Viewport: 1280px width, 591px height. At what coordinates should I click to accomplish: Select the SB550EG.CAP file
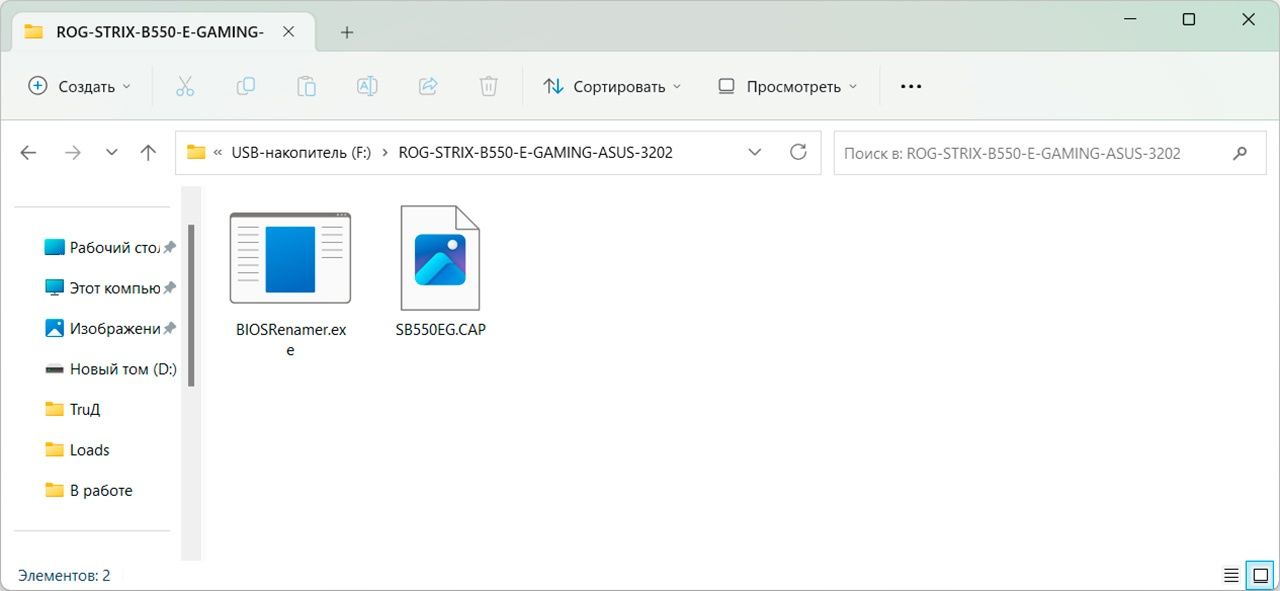click(x=440, y=270)
